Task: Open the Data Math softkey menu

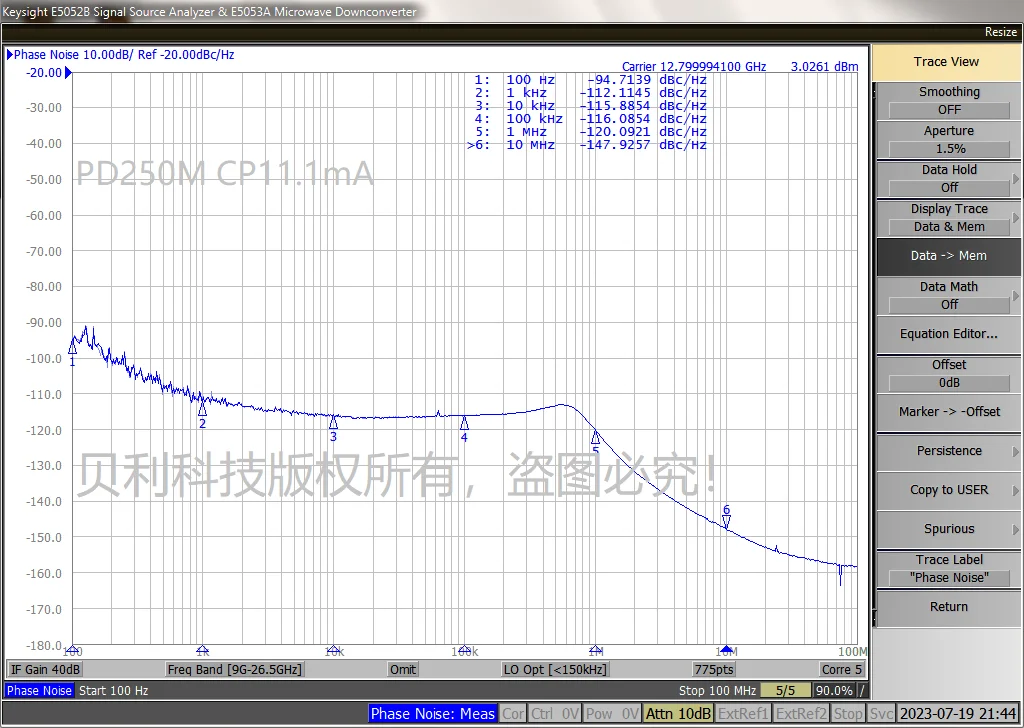Action: (948, 295)
